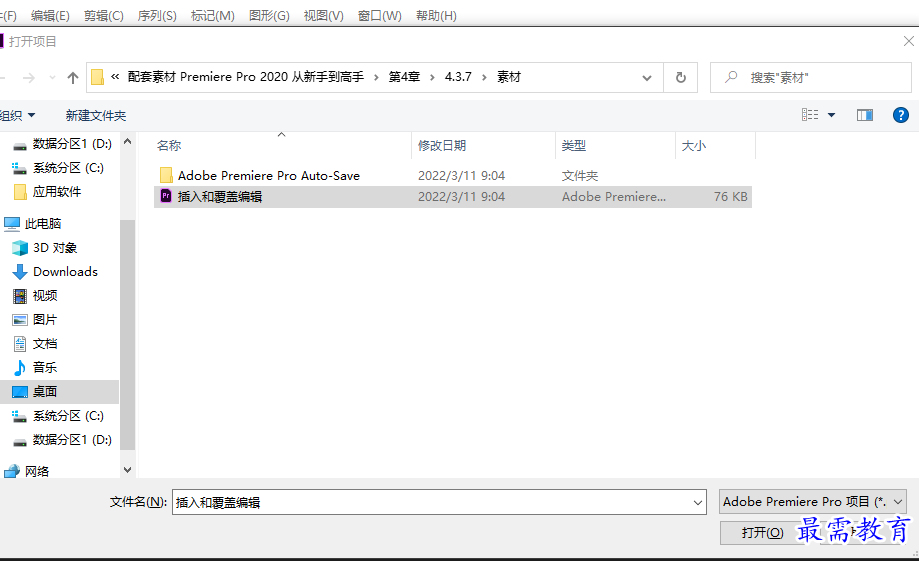Expand the 文件名 combo box dropdown
Screen dimensions: 919x561
697,502
